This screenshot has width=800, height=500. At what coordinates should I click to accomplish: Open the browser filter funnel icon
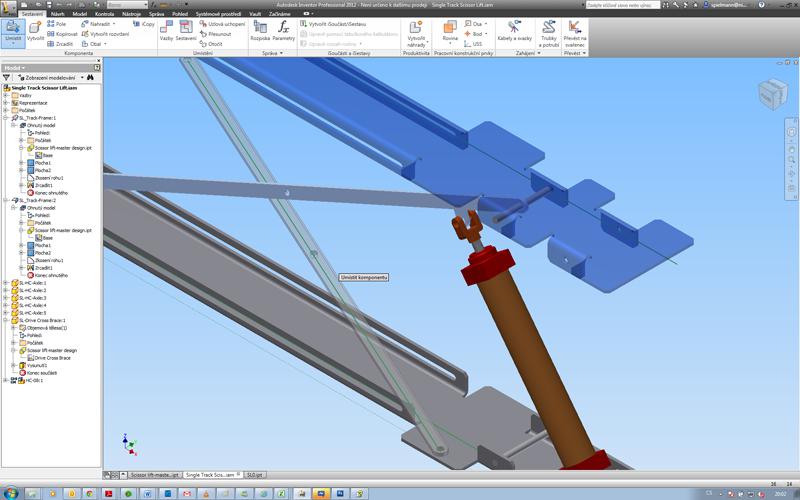(x=8, y=77)
